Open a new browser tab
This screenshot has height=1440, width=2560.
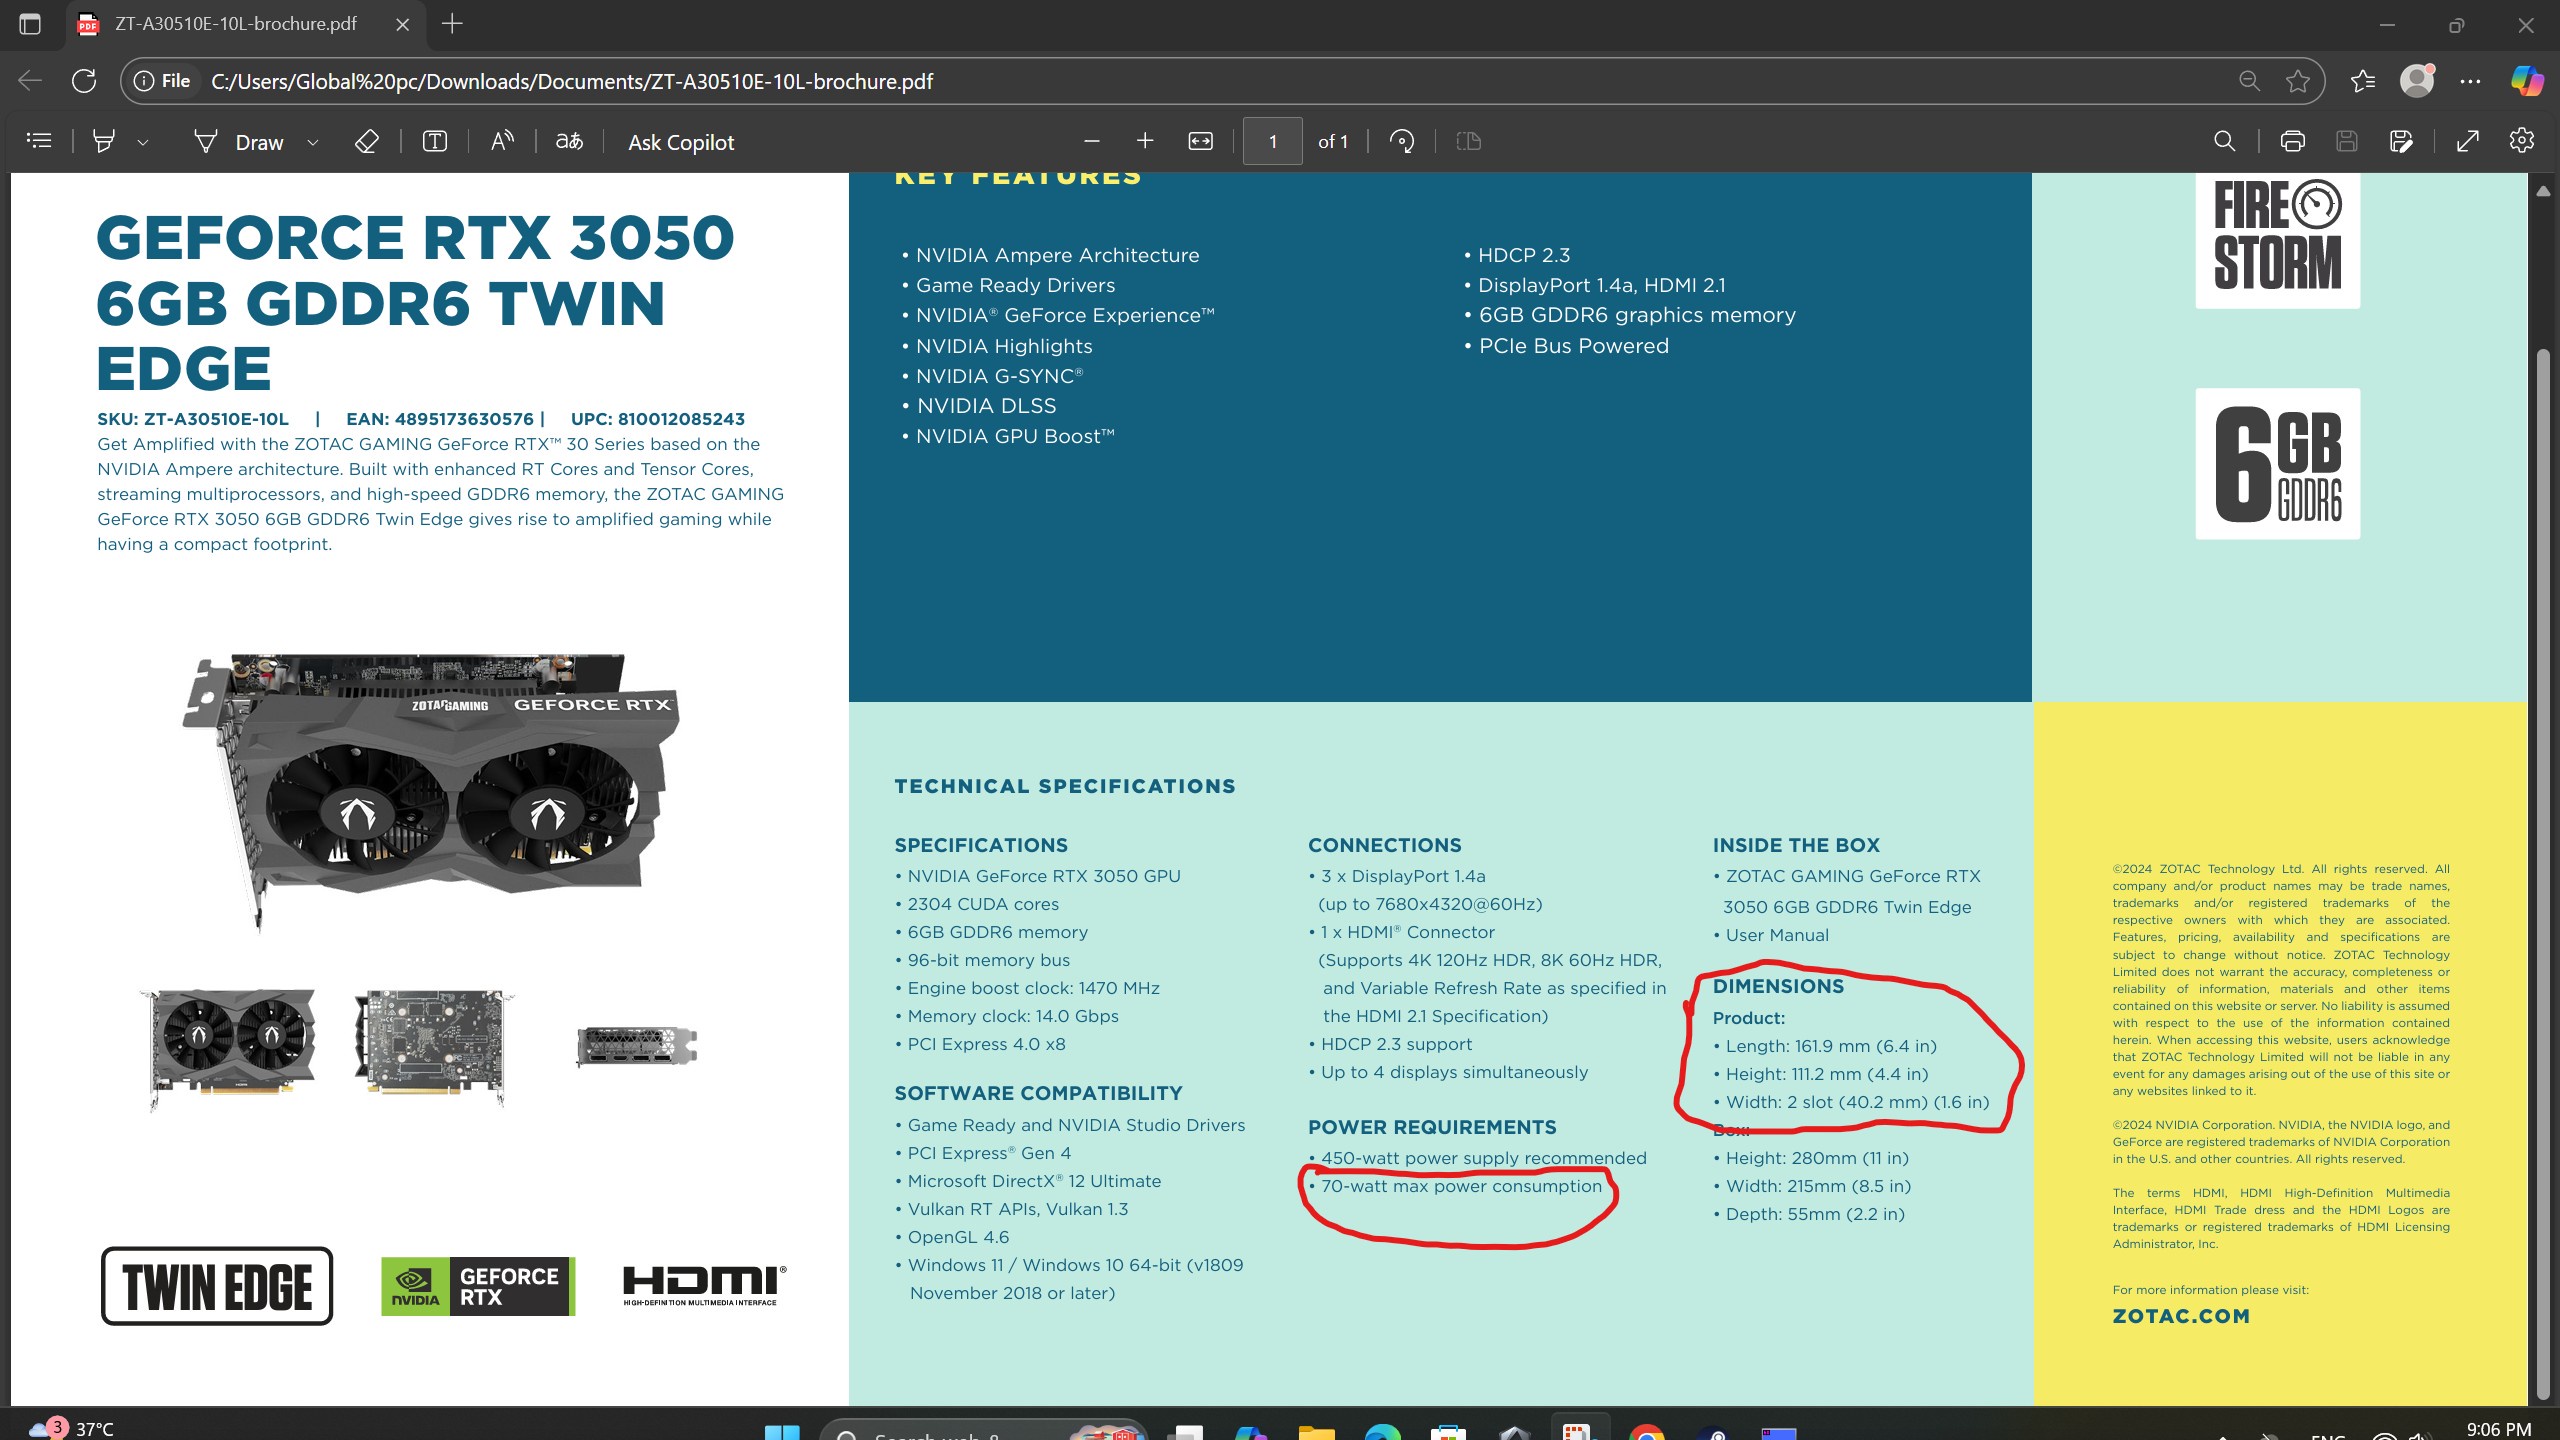coord(452,24)
